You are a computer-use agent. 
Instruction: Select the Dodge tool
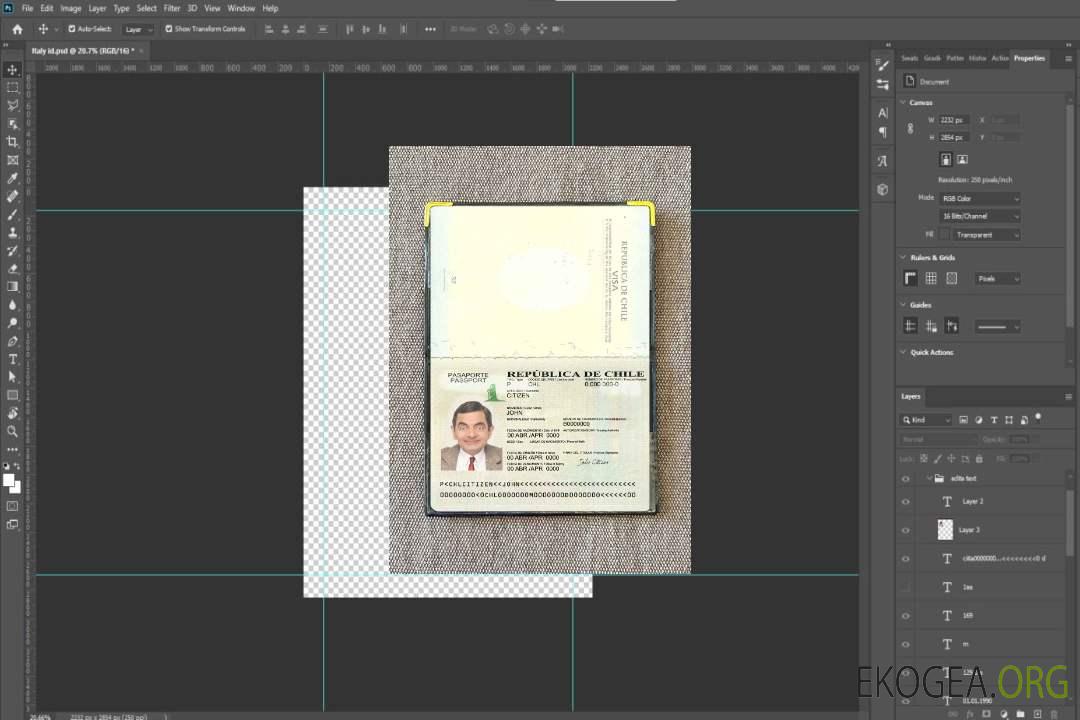click(x=12, y=322)
